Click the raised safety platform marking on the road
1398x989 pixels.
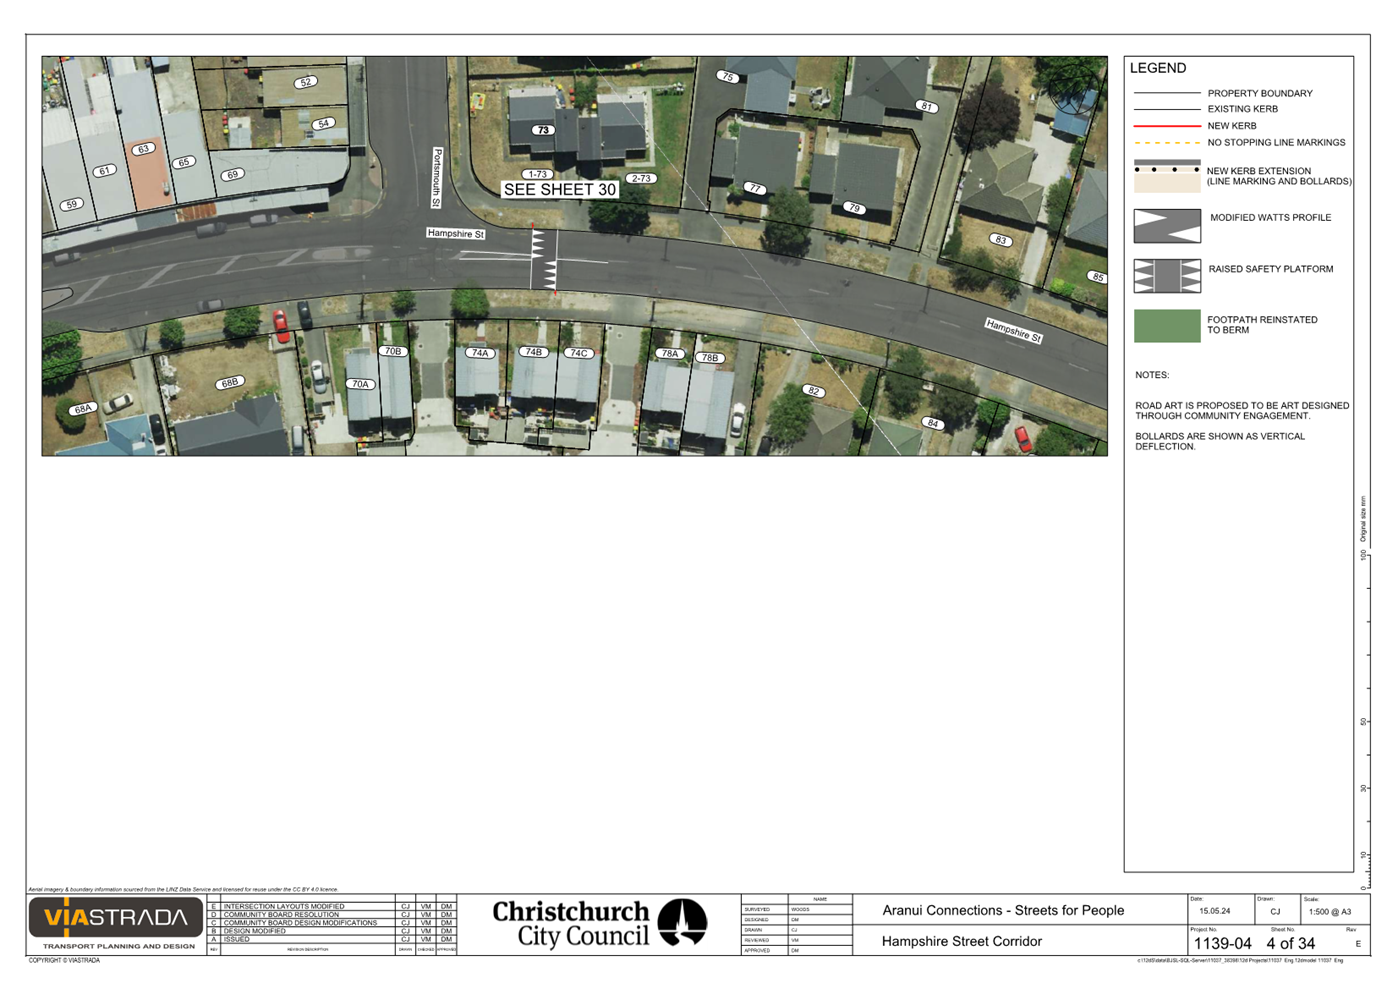point(545,260)
